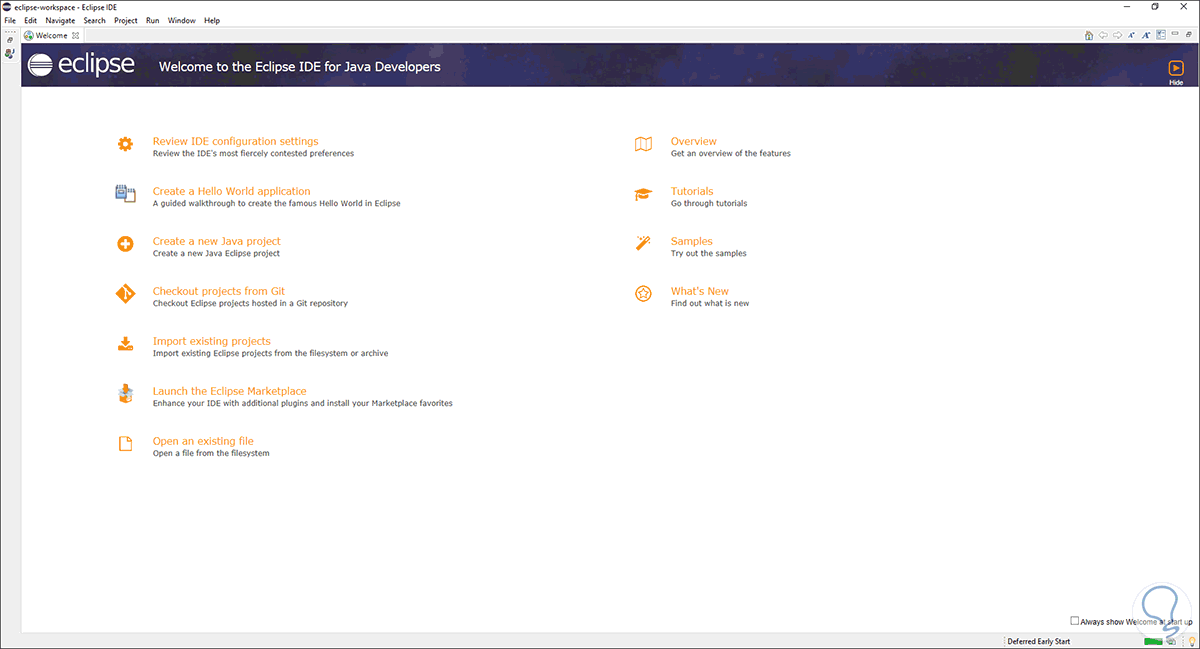Screen dimensions: 1200x649
Task: Open Create a Hello World application link
Action: pos(231,191)
